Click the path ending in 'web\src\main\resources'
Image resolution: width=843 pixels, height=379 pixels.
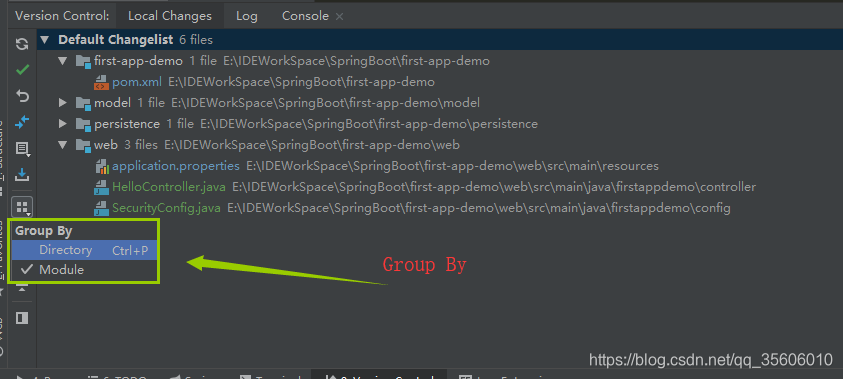453,166
